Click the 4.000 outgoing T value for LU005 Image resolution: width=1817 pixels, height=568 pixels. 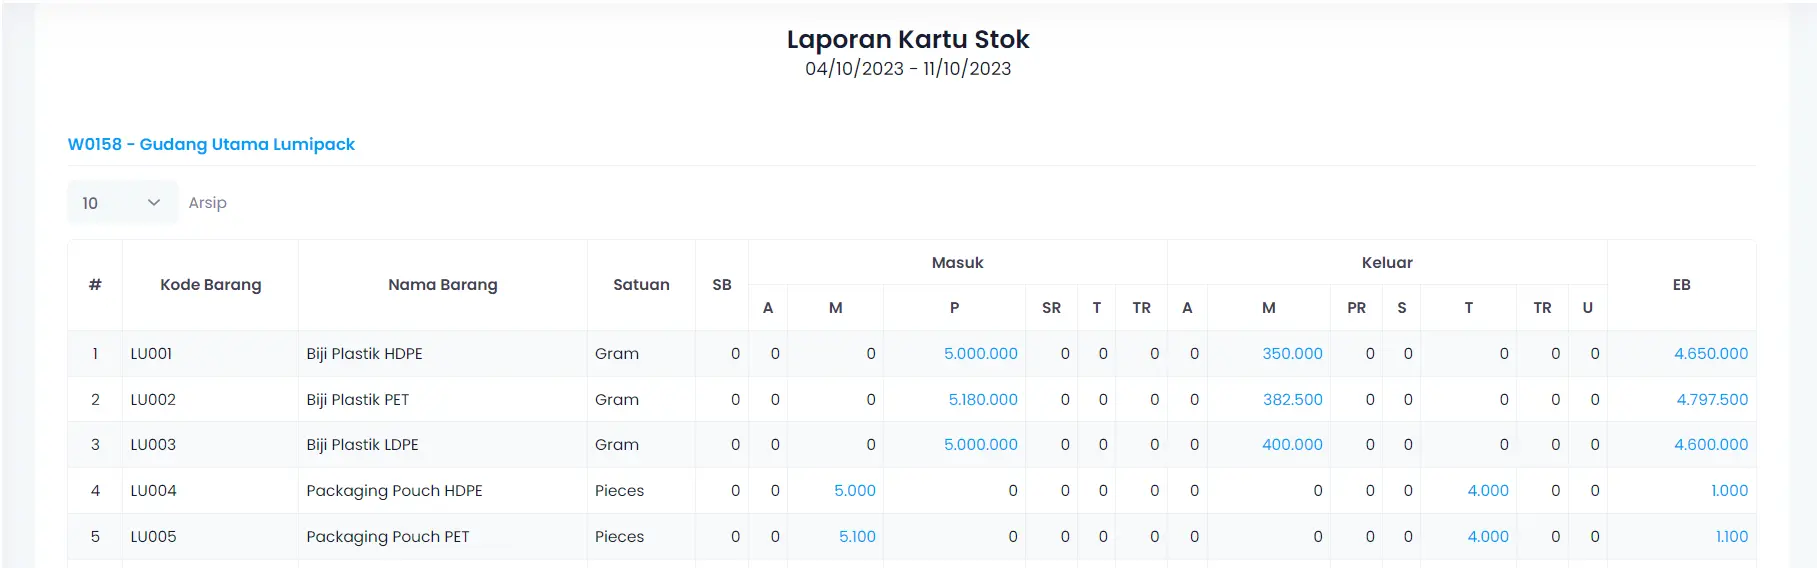pyautogui.click(x=1488, y=537)
